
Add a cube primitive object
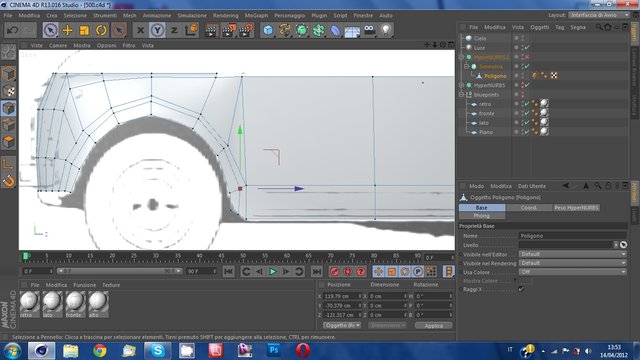click(x=268, y=30)
